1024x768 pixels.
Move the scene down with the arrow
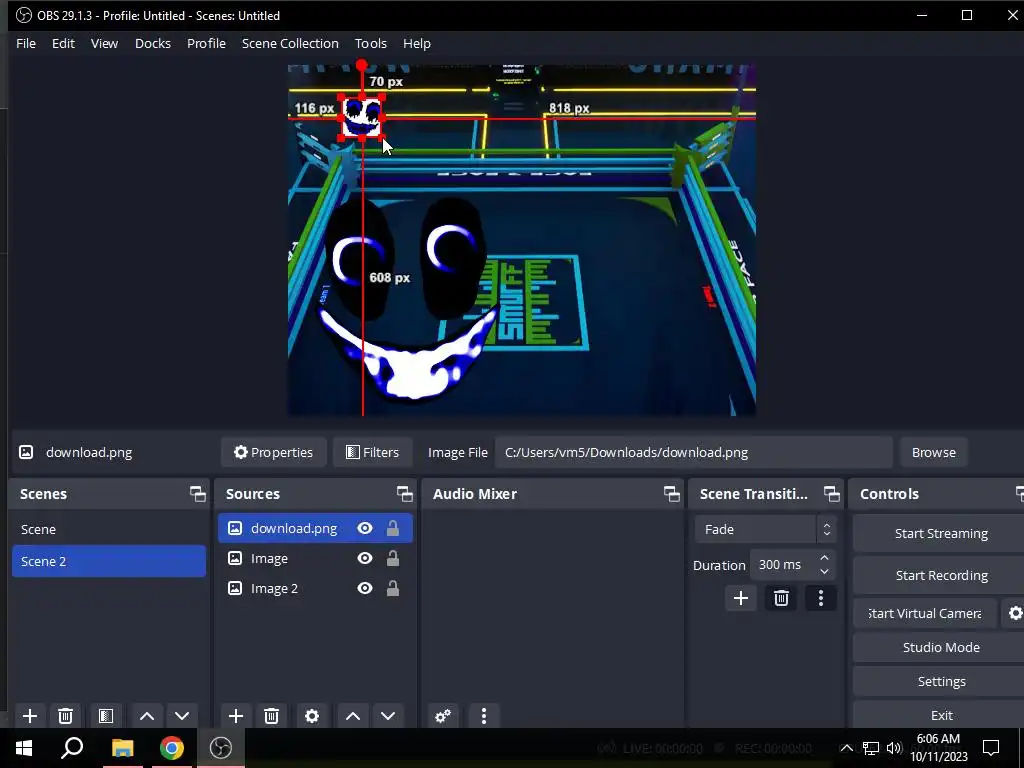182,716
